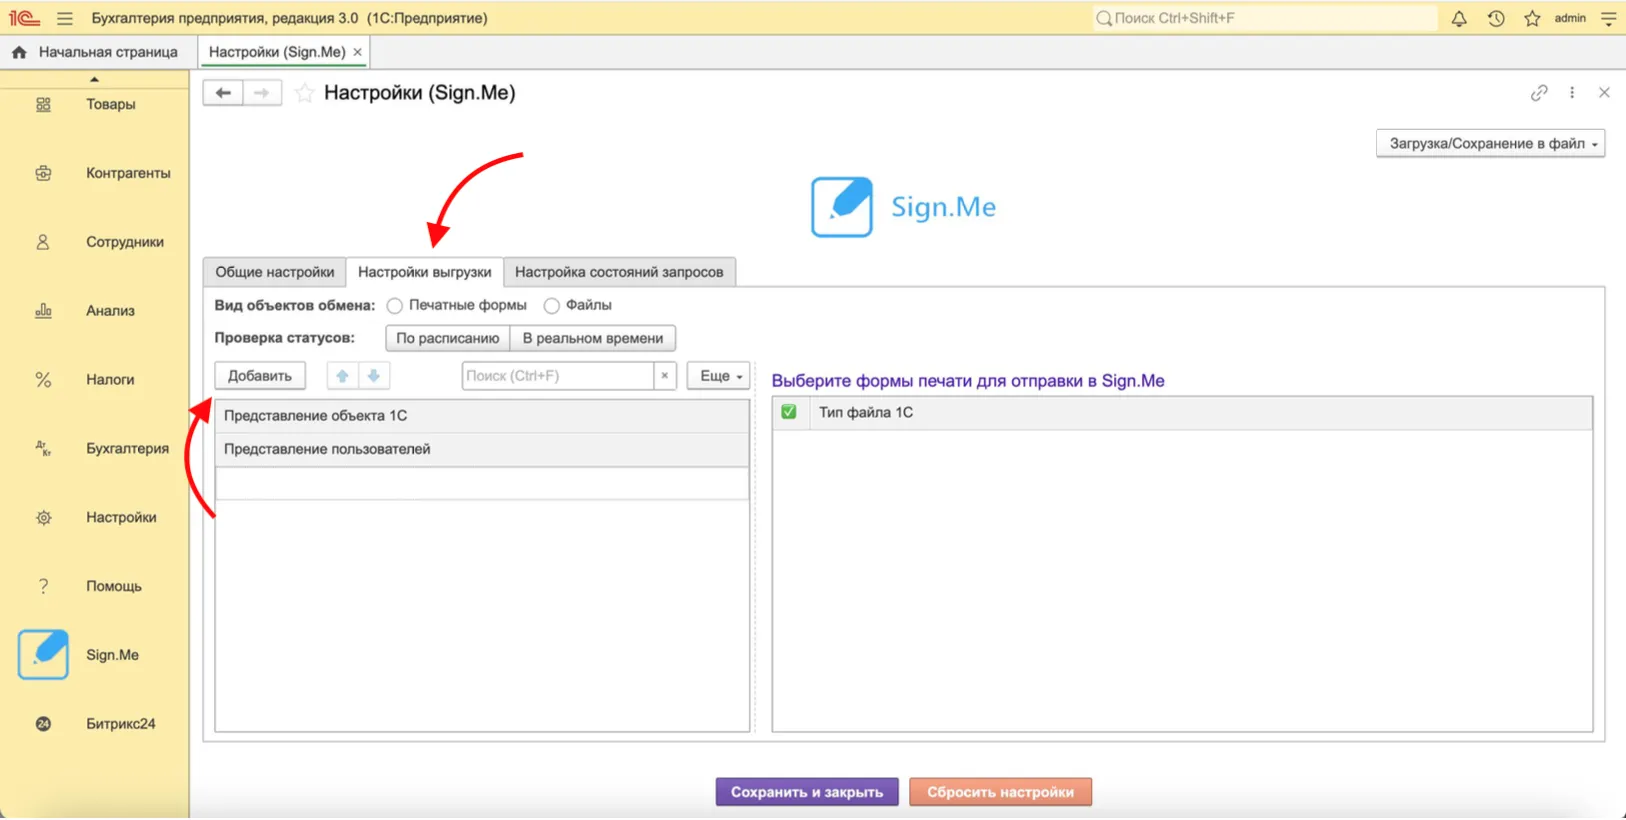Click Тип файла 1С column header text
The height and width of the screenshot is (820, 1626).
(x=866, y=412)
